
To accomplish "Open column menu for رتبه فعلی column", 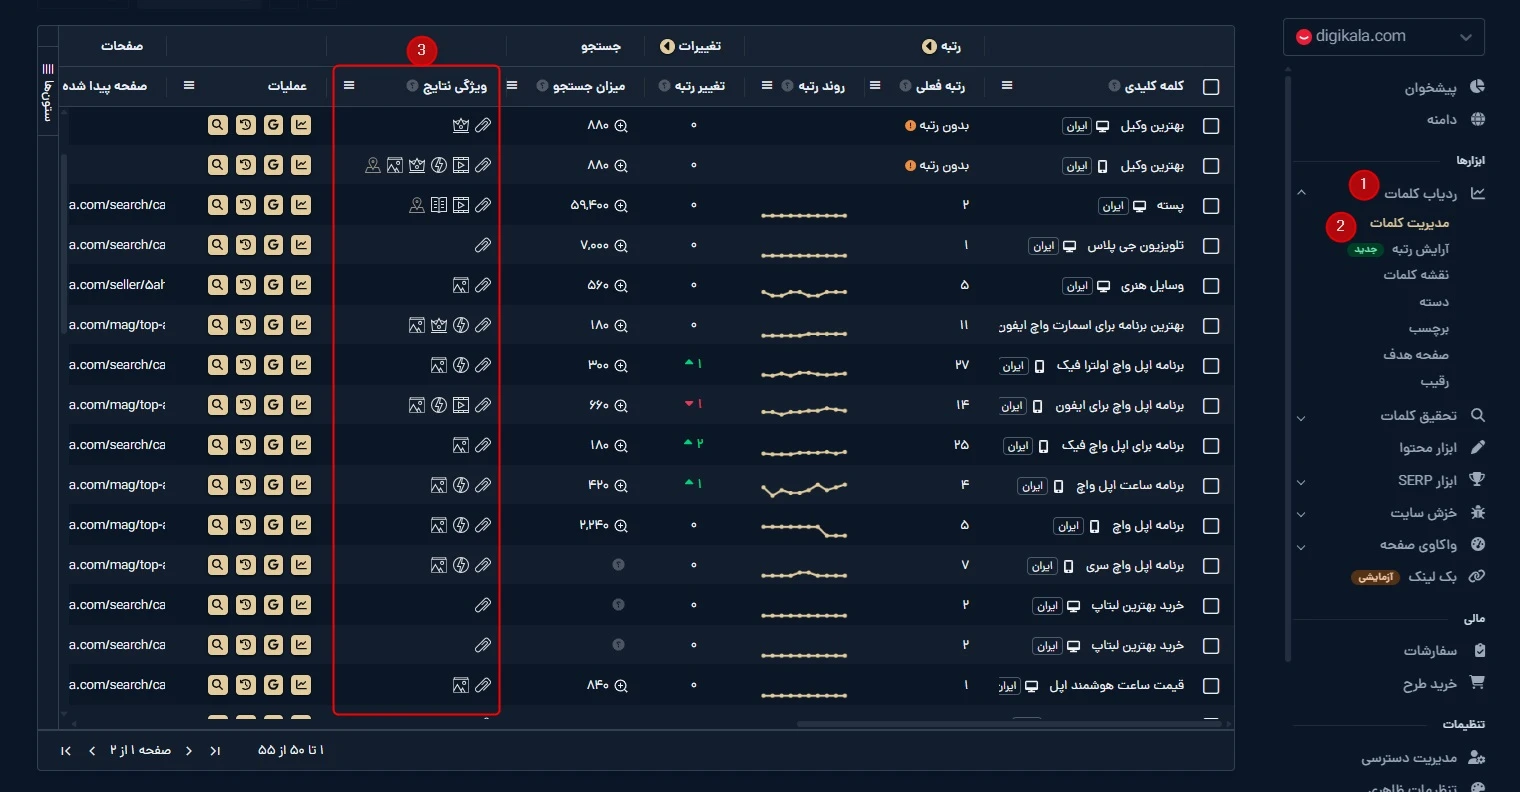I will [875, 86].
